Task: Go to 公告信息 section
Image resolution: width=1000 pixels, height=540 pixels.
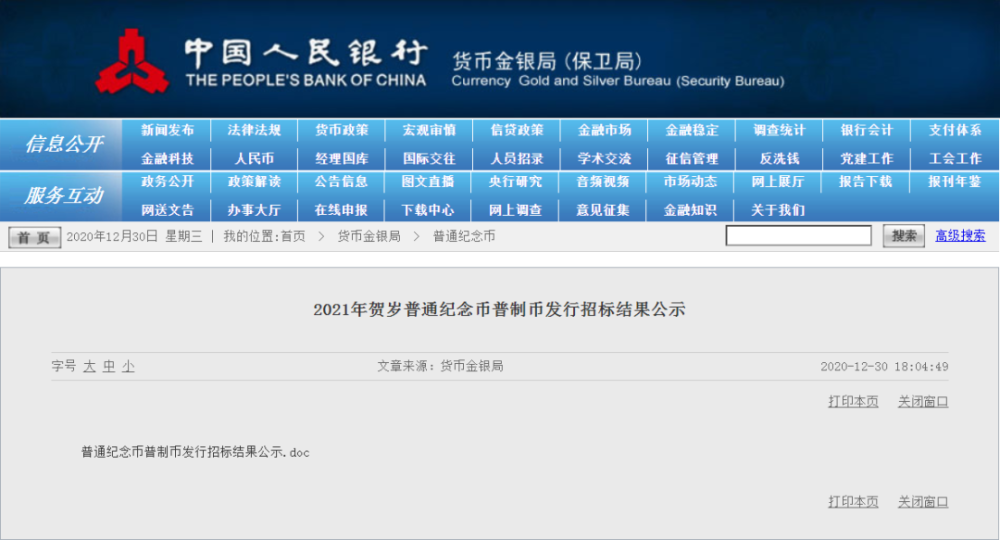Action: (x=341, y=181)
